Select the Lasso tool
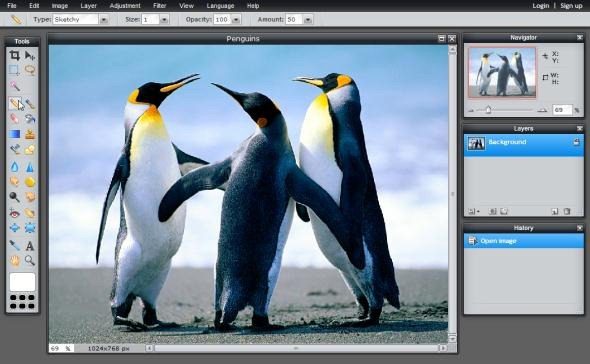Viewport: 590px width, 364px height. click(x=30, y=70)
